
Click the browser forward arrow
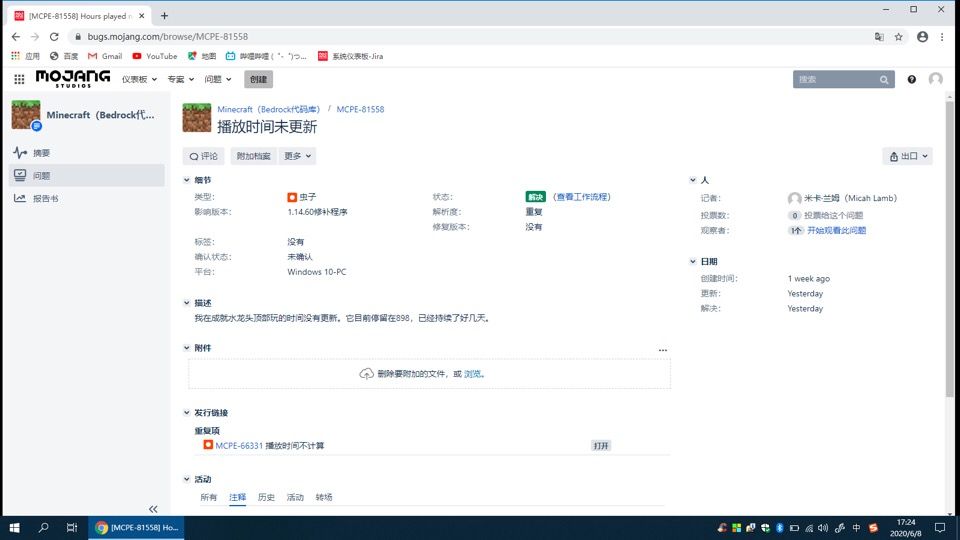pos(35,37)
